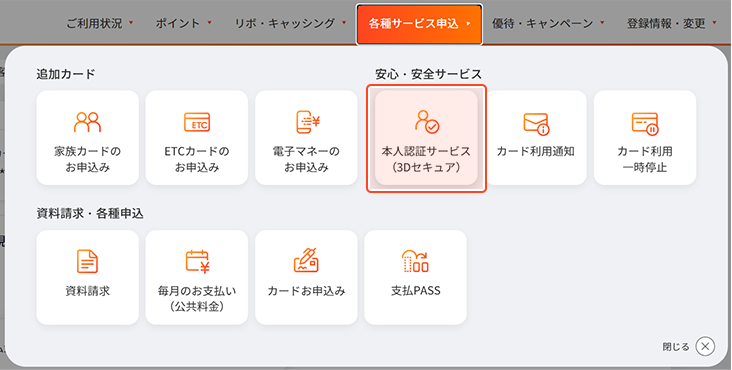This screenshot has height=370, width=732.
Task: Open 電子マネーのお申込み label
Action: click(306, 159)
